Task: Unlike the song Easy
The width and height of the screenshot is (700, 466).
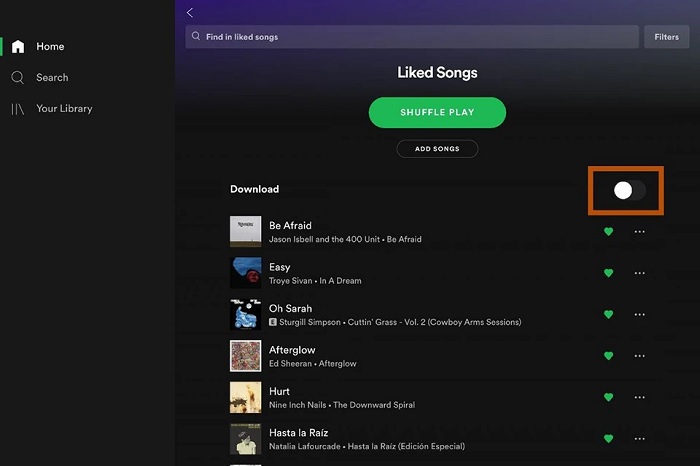Action: pos(608,273)
